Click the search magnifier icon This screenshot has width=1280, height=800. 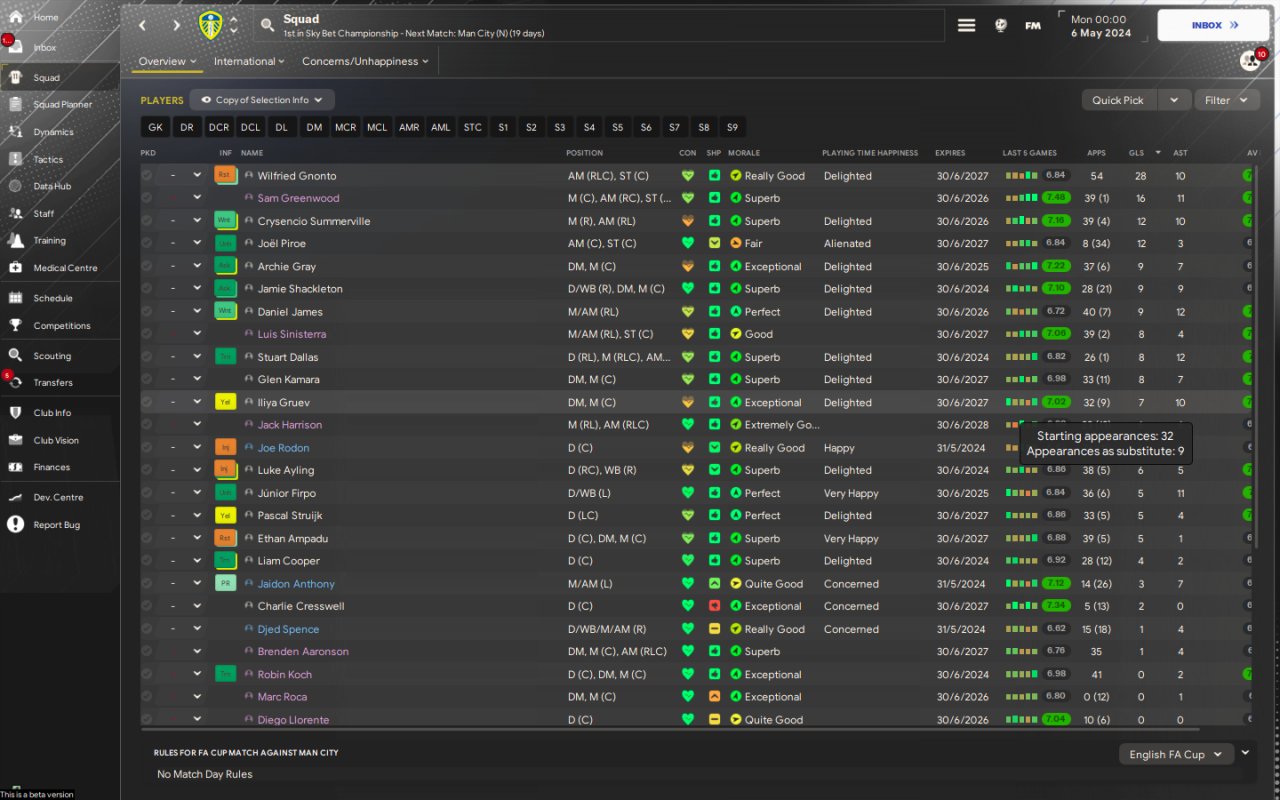coord(267,25)
